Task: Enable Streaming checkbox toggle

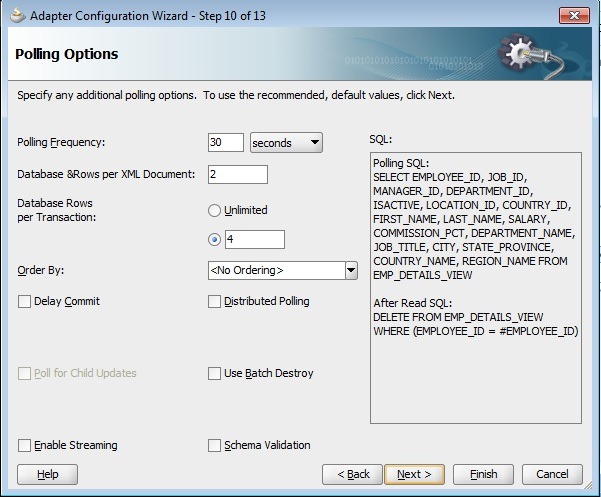Action: point(25,445)
